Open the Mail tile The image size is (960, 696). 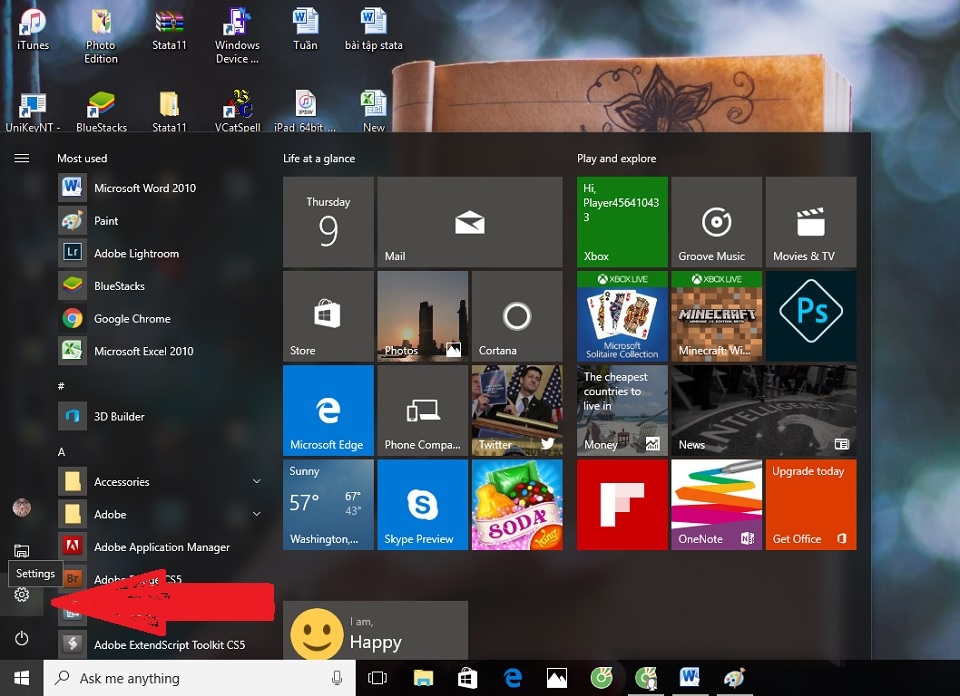[x=469, y=222]
